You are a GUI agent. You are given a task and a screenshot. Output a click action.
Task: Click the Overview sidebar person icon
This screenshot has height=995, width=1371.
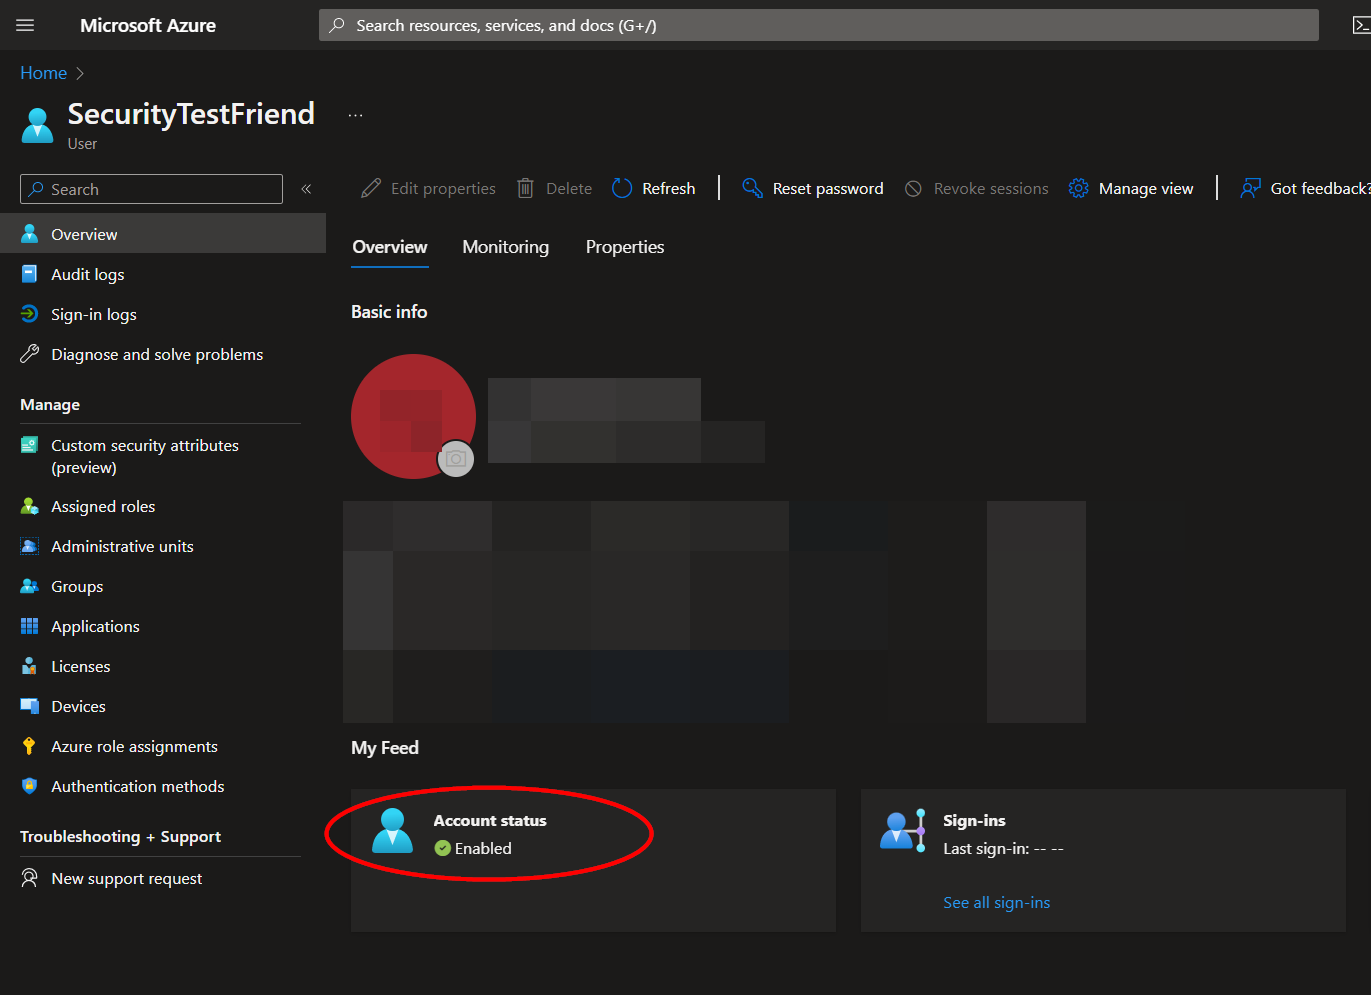coord(30,234)
